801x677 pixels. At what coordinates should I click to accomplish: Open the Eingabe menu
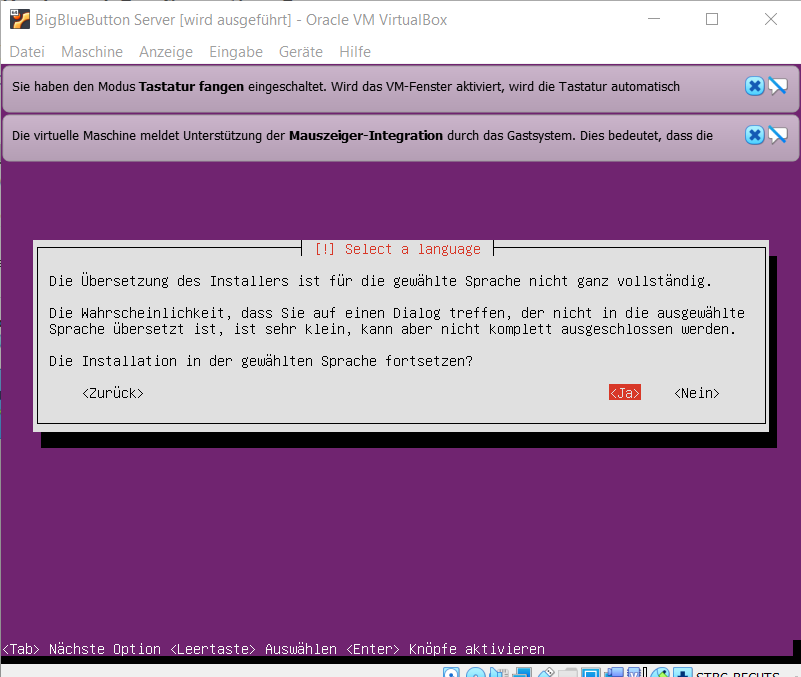point(236,52)
